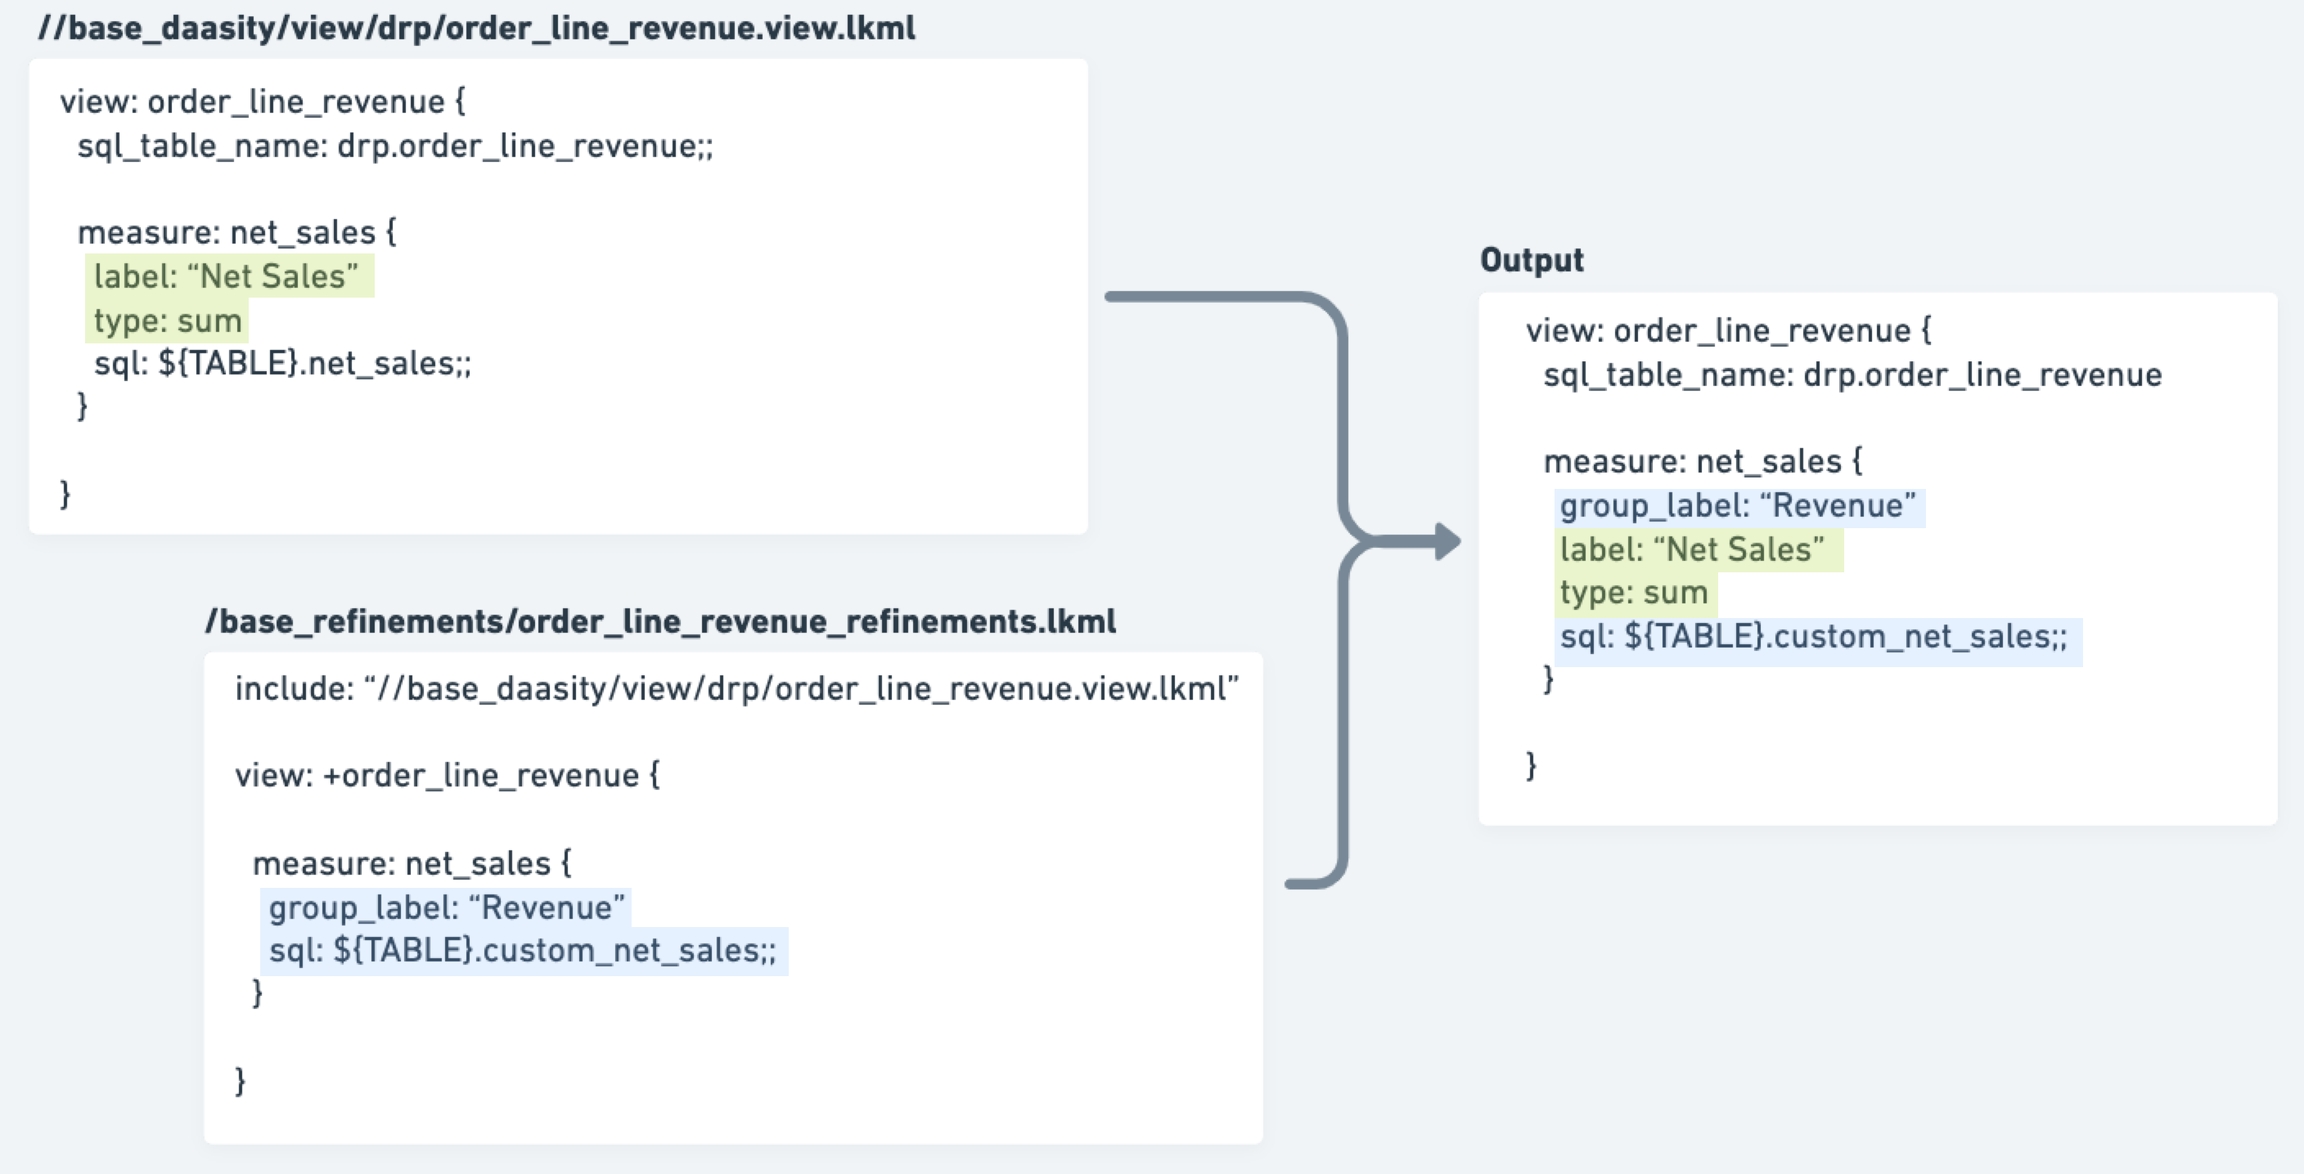
Task: Click the Output heading
Action: coord(1531,260)
